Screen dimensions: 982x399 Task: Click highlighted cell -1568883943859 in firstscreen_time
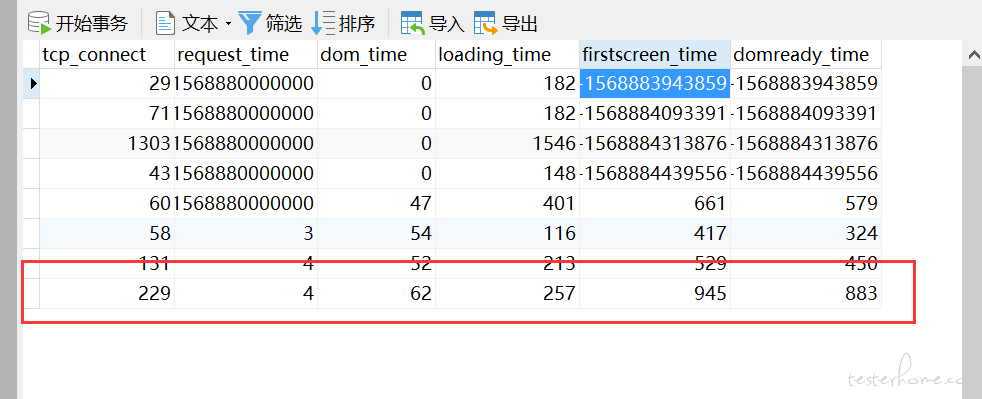point(655,83)
